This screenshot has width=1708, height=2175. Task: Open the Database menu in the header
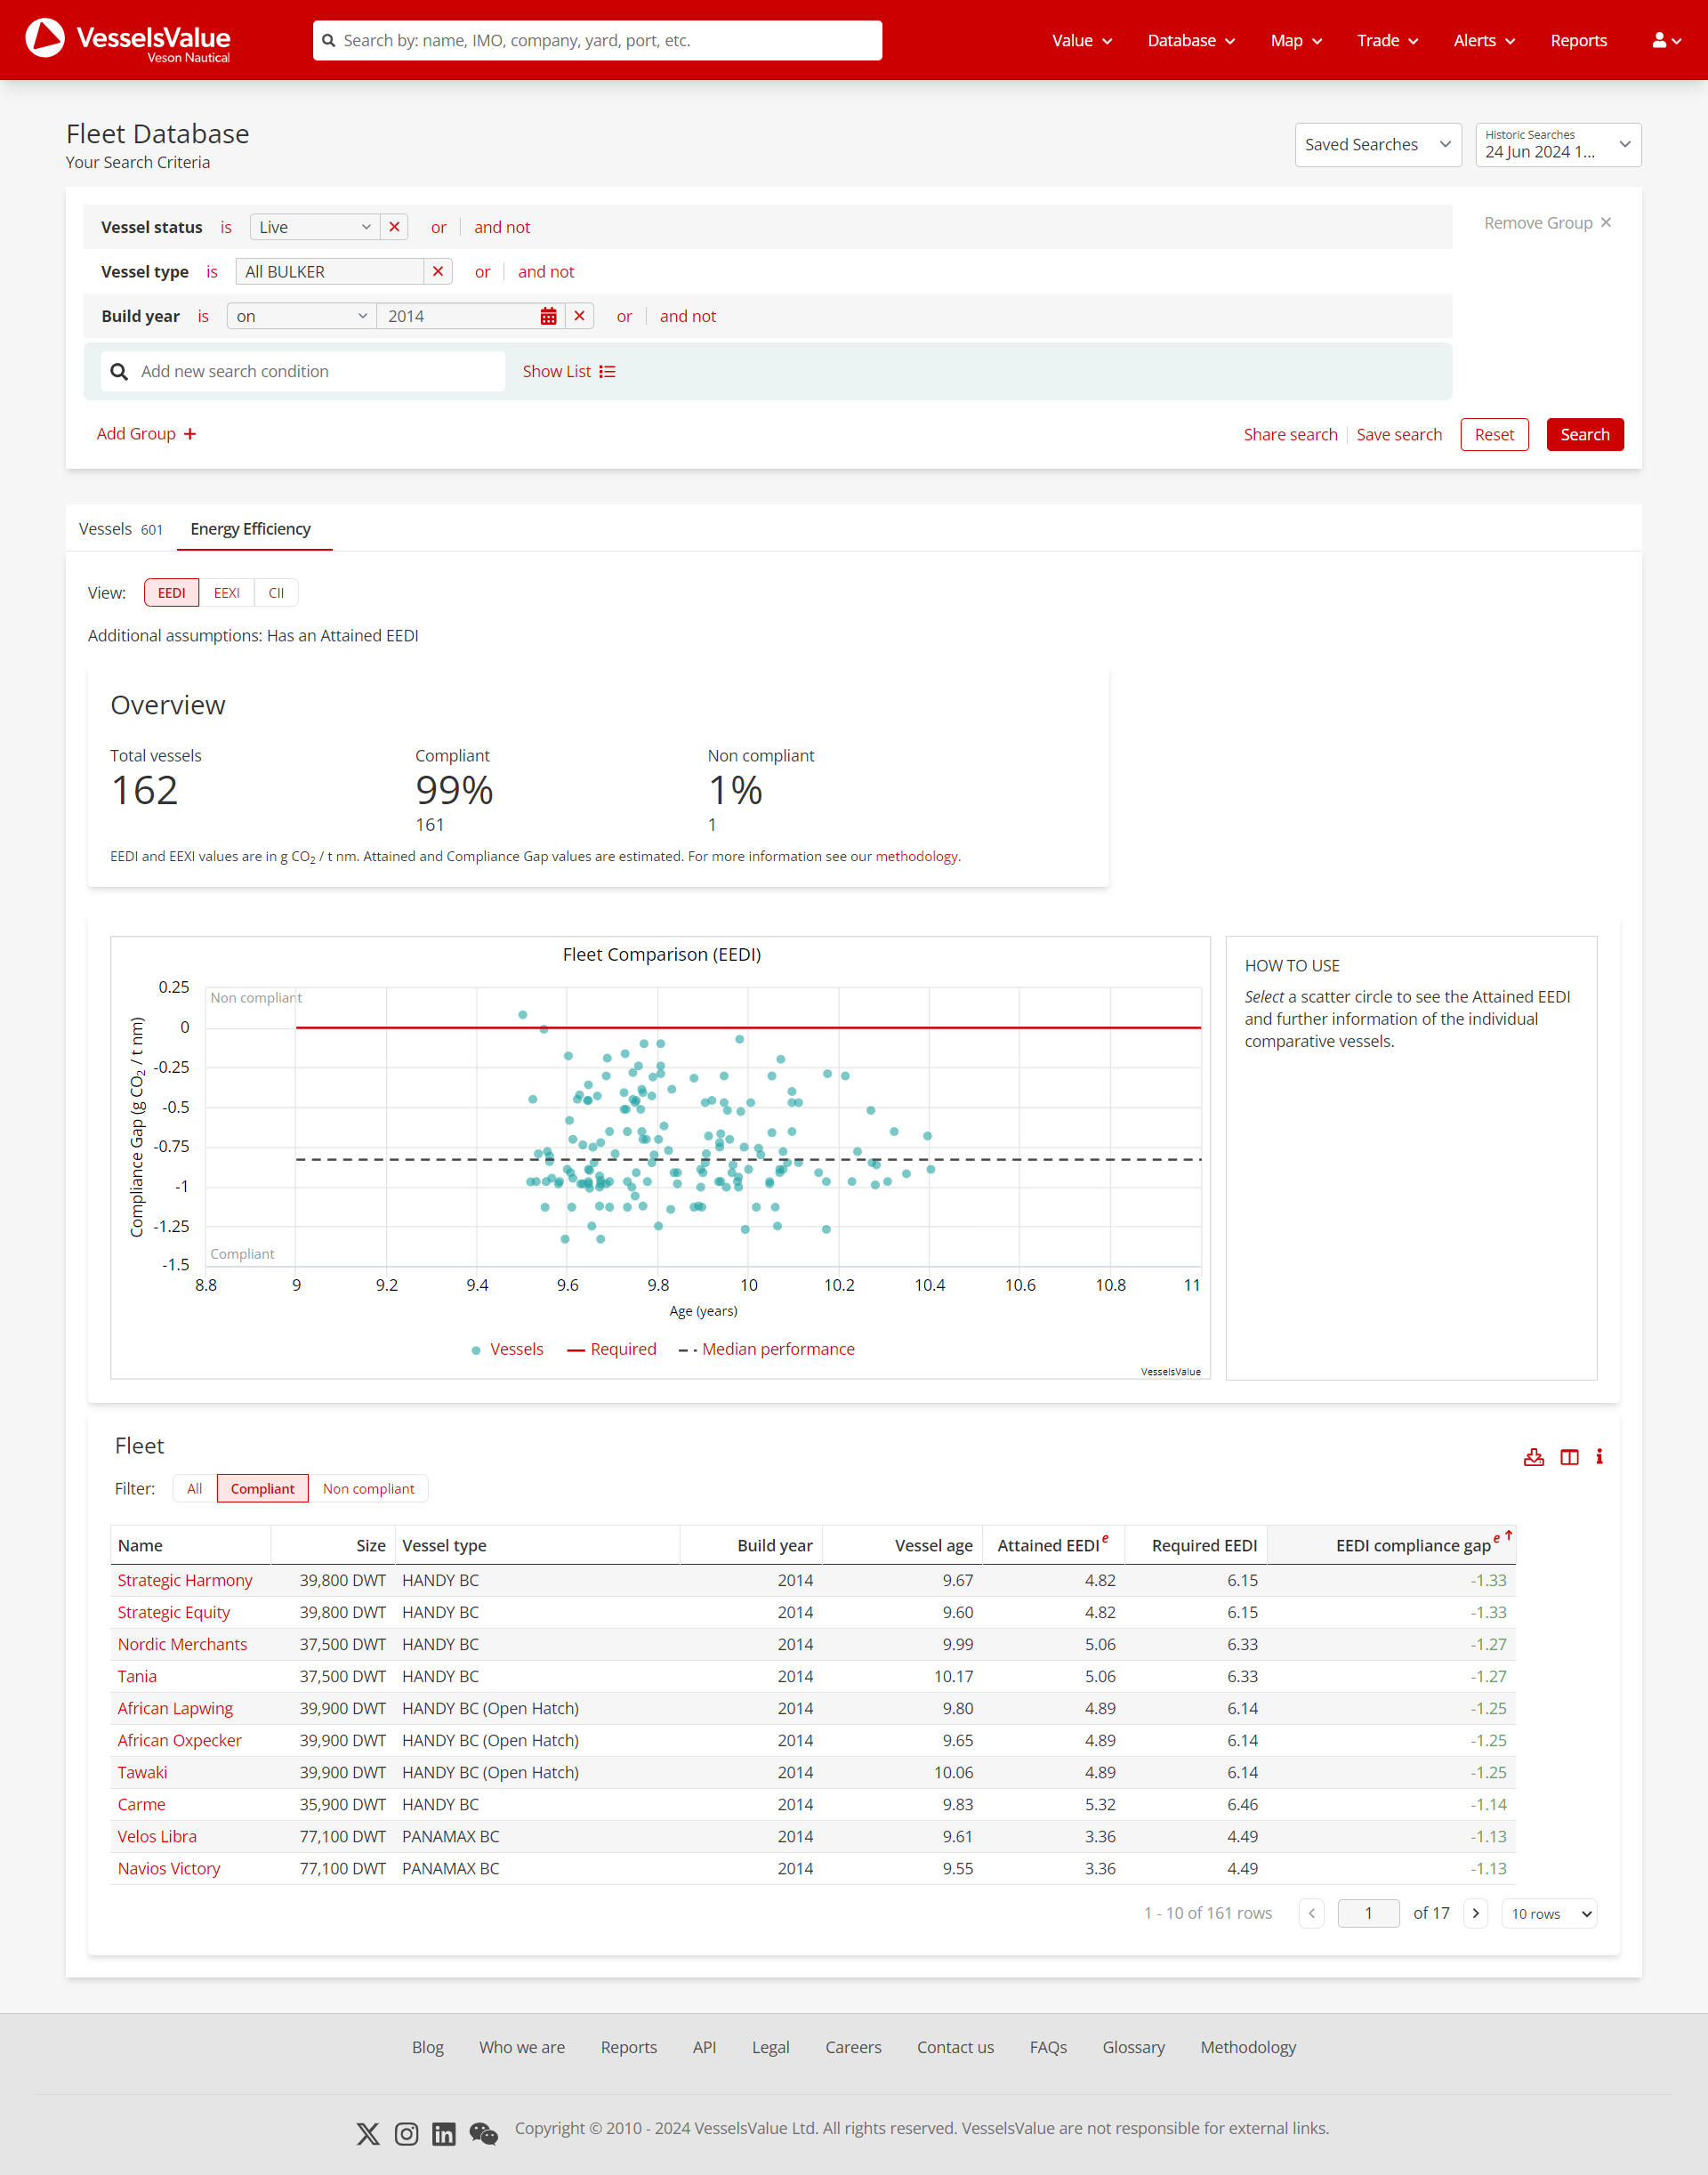click(1190, 41)
